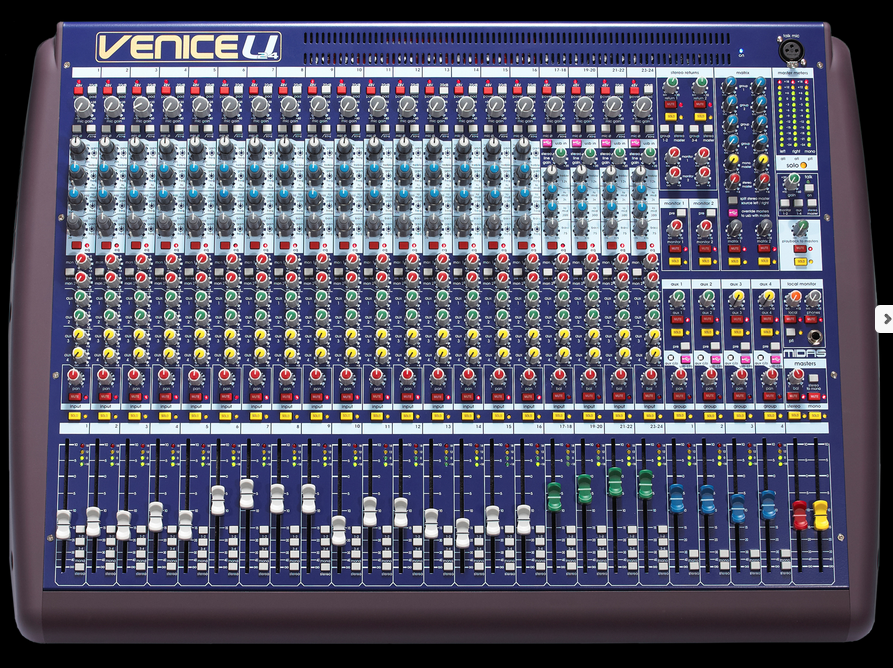The height and width of the screenshot is (668, 893).
Task: Mute the mono master output
Action: (x=814, y=396)
